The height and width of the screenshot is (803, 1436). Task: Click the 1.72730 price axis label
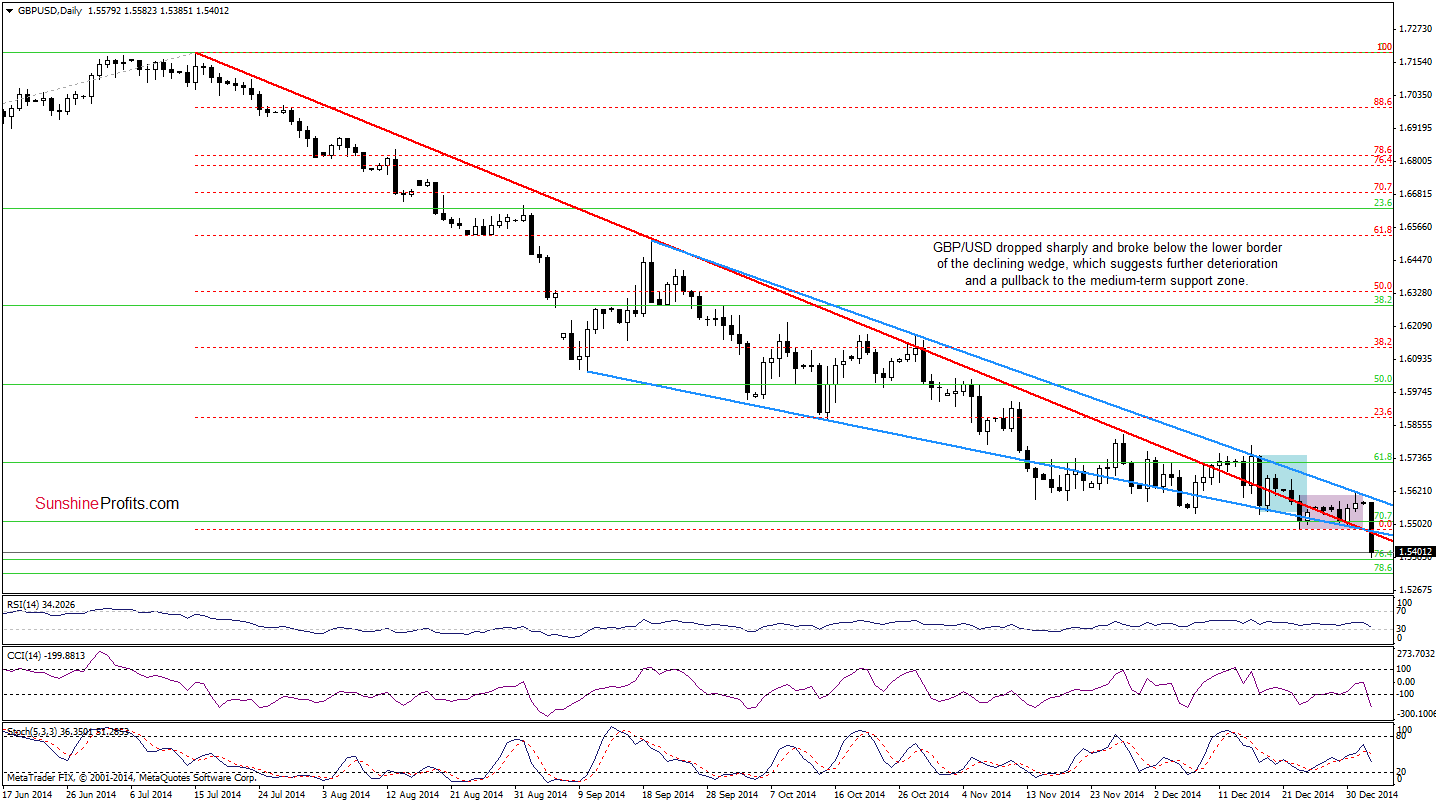click(1414, 29)
